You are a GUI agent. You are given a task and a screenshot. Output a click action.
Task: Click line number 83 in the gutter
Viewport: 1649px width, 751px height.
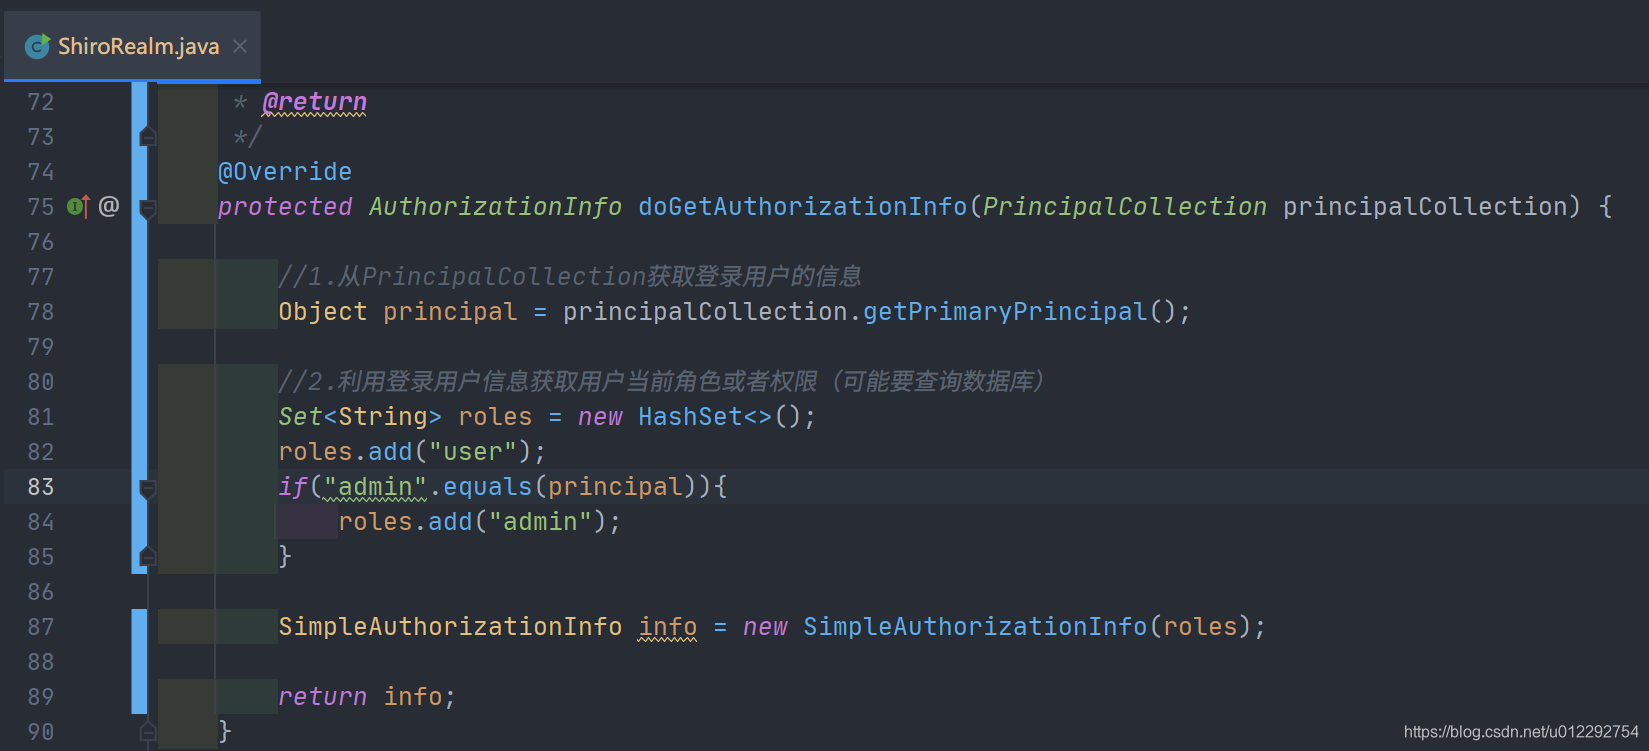tap(41, 487)
